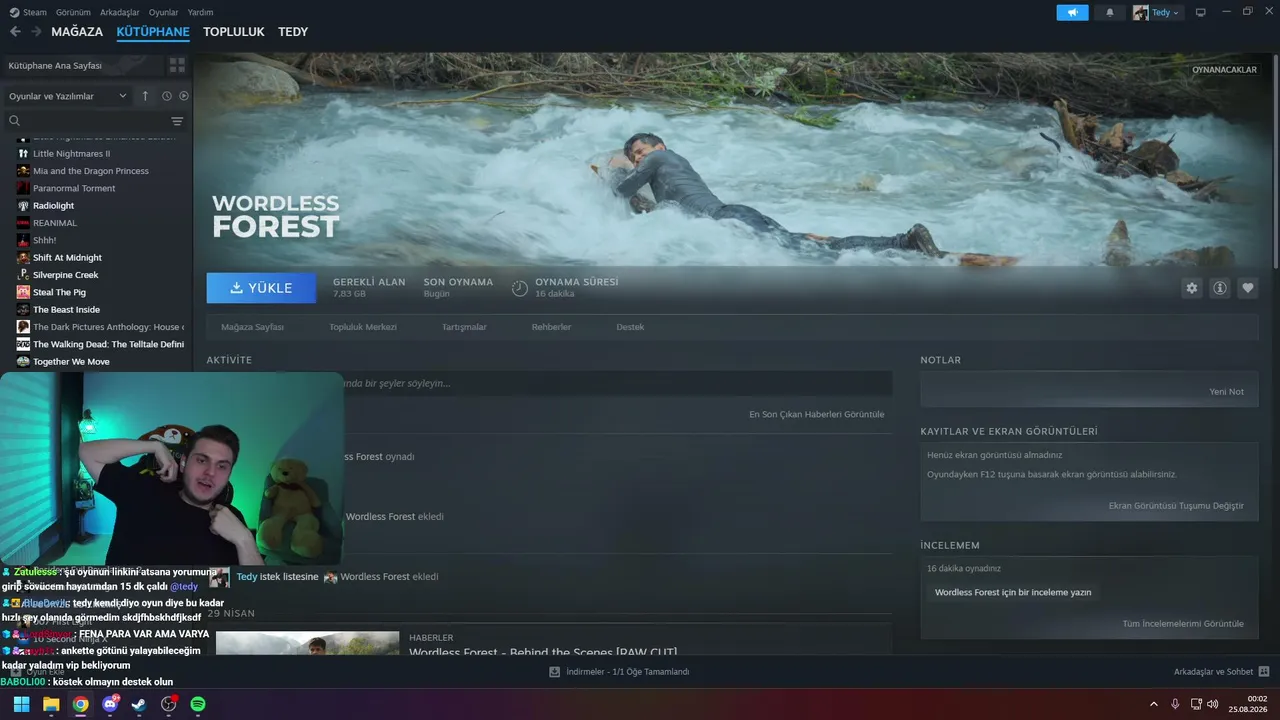Screen dimensions: 1280x720
Task: Click the tray microphone icon
Action: 1175,704
